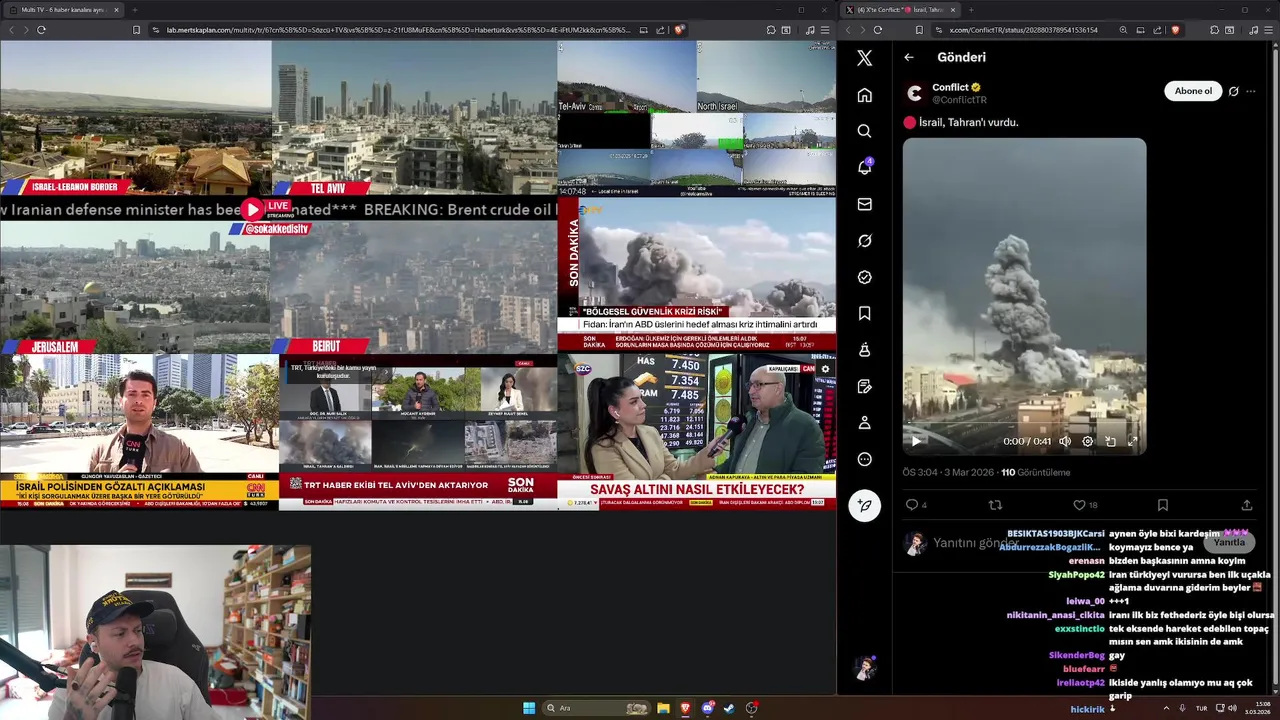Select the Israel-Lebanon Border camera feed

point(135,118)
